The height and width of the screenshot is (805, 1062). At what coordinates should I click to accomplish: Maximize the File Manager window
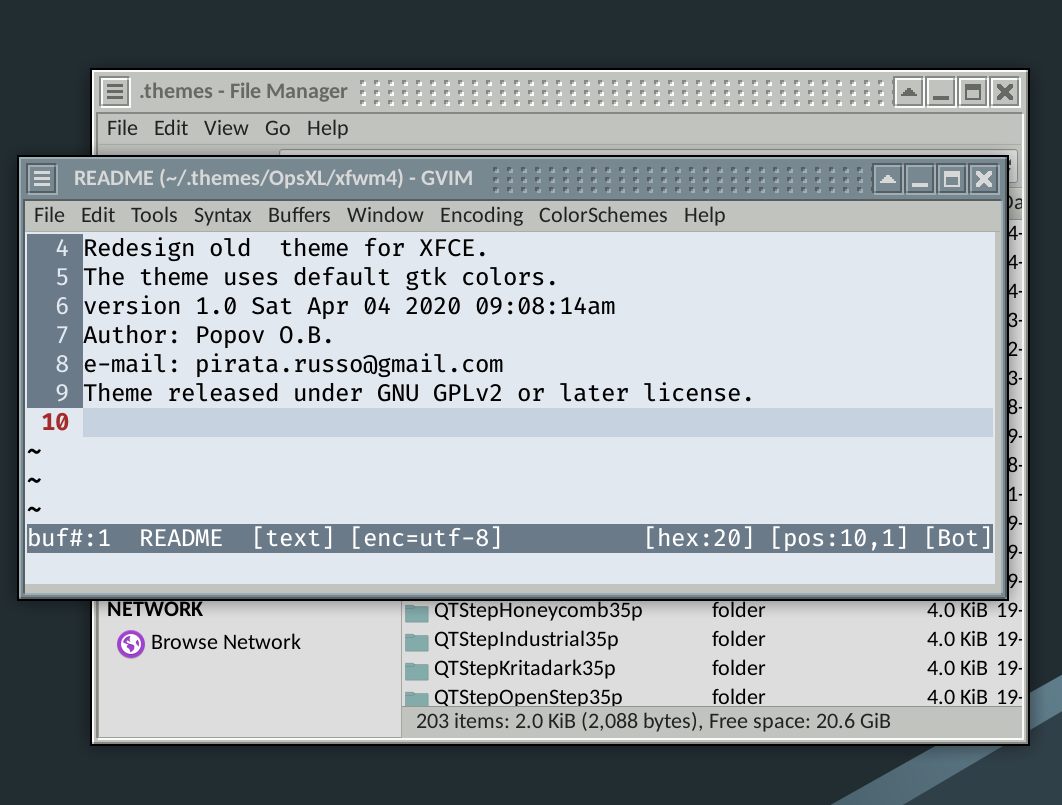click(973, 91)
